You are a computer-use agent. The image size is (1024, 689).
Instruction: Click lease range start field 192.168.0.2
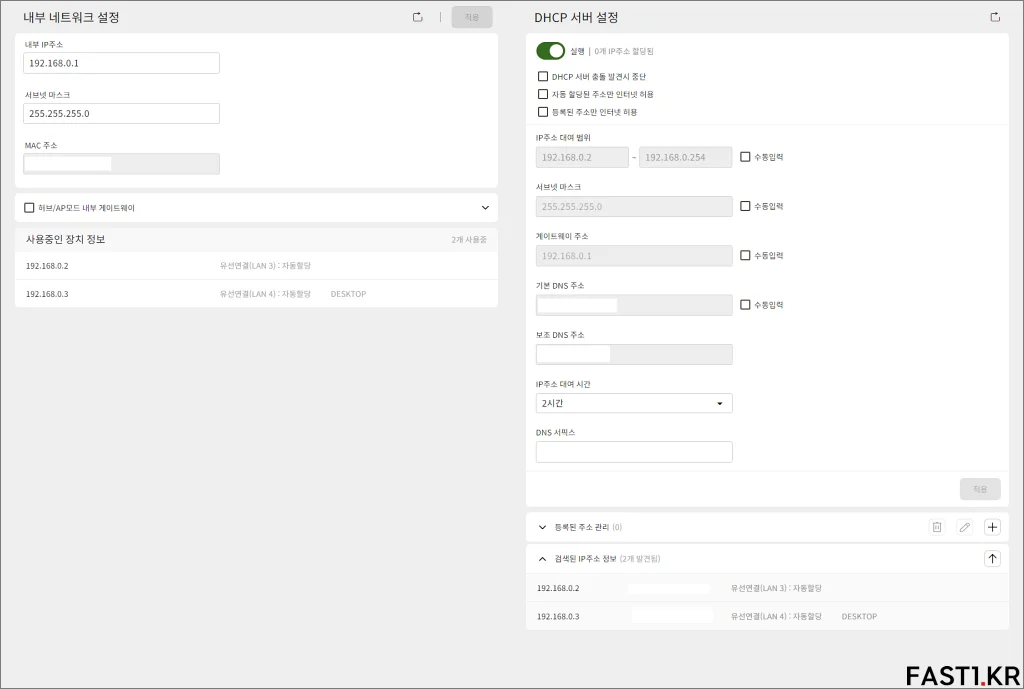583,157
